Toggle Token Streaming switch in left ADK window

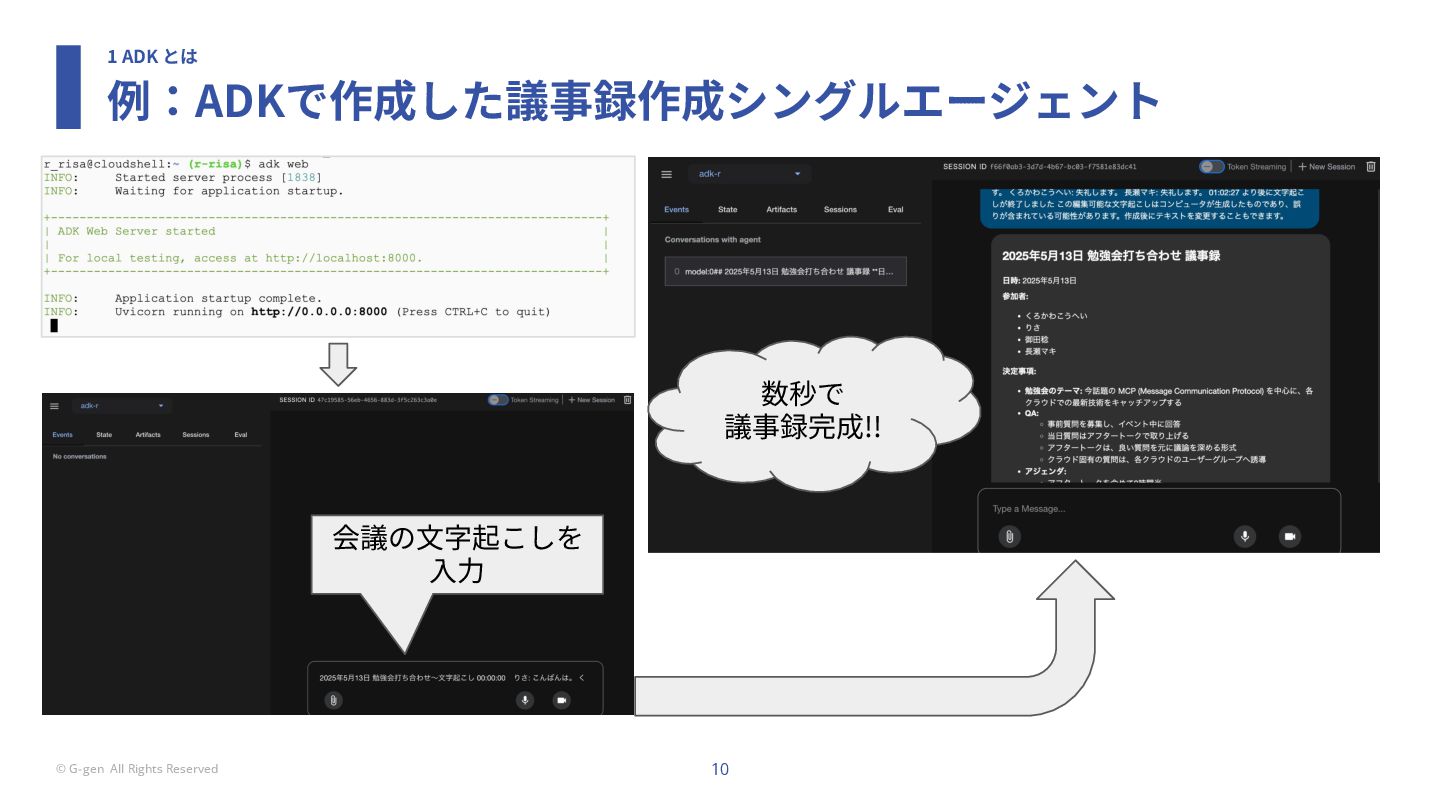pyautogui.click(x=497, y=400)
